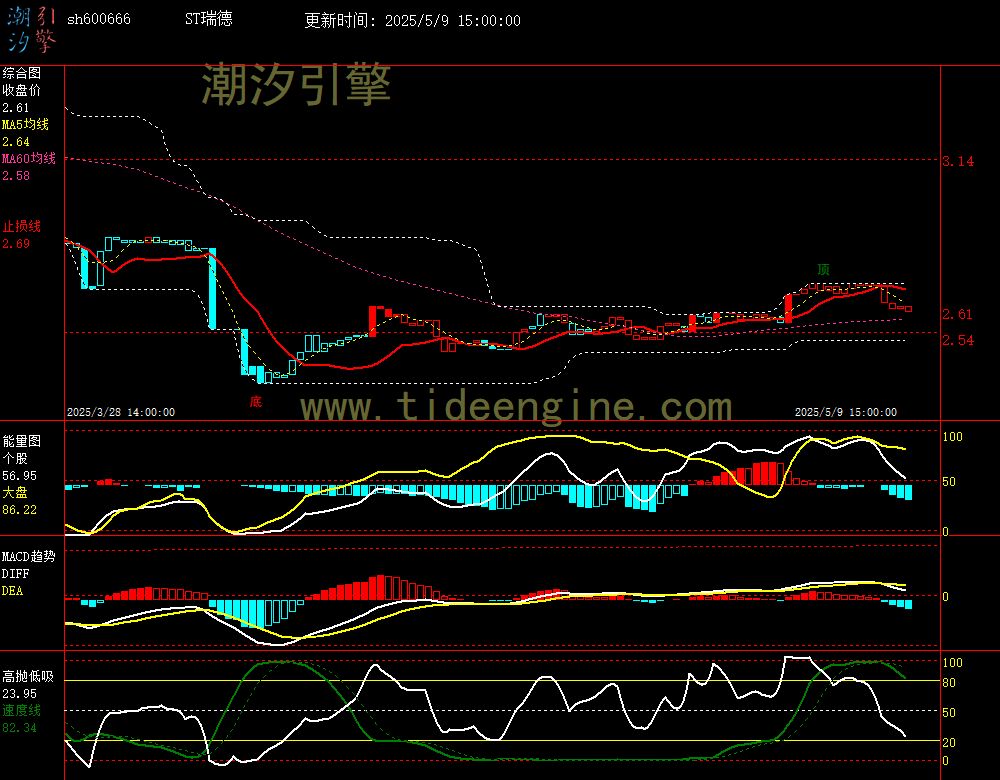This screenshot has width=1000, height=780.
Task: Click the 速度线 value 82.34
Action: pyautogui.click(x=19, y=728)
